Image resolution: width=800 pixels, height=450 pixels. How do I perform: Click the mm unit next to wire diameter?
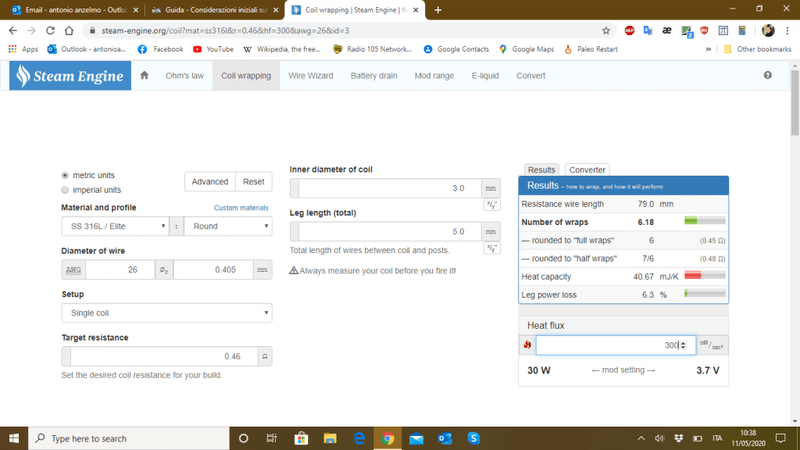coord(262,270)
